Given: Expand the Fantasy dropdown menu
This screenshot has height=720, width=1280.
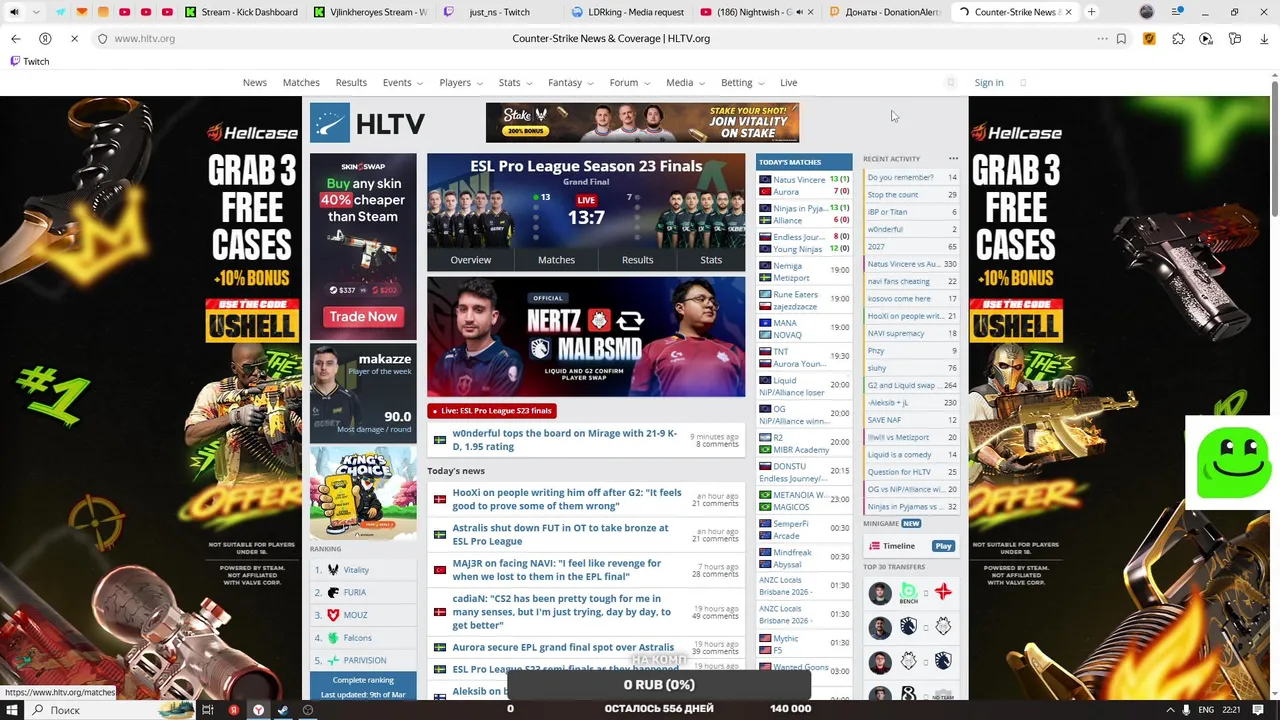Looking at the screenshot, I should 570,82.
